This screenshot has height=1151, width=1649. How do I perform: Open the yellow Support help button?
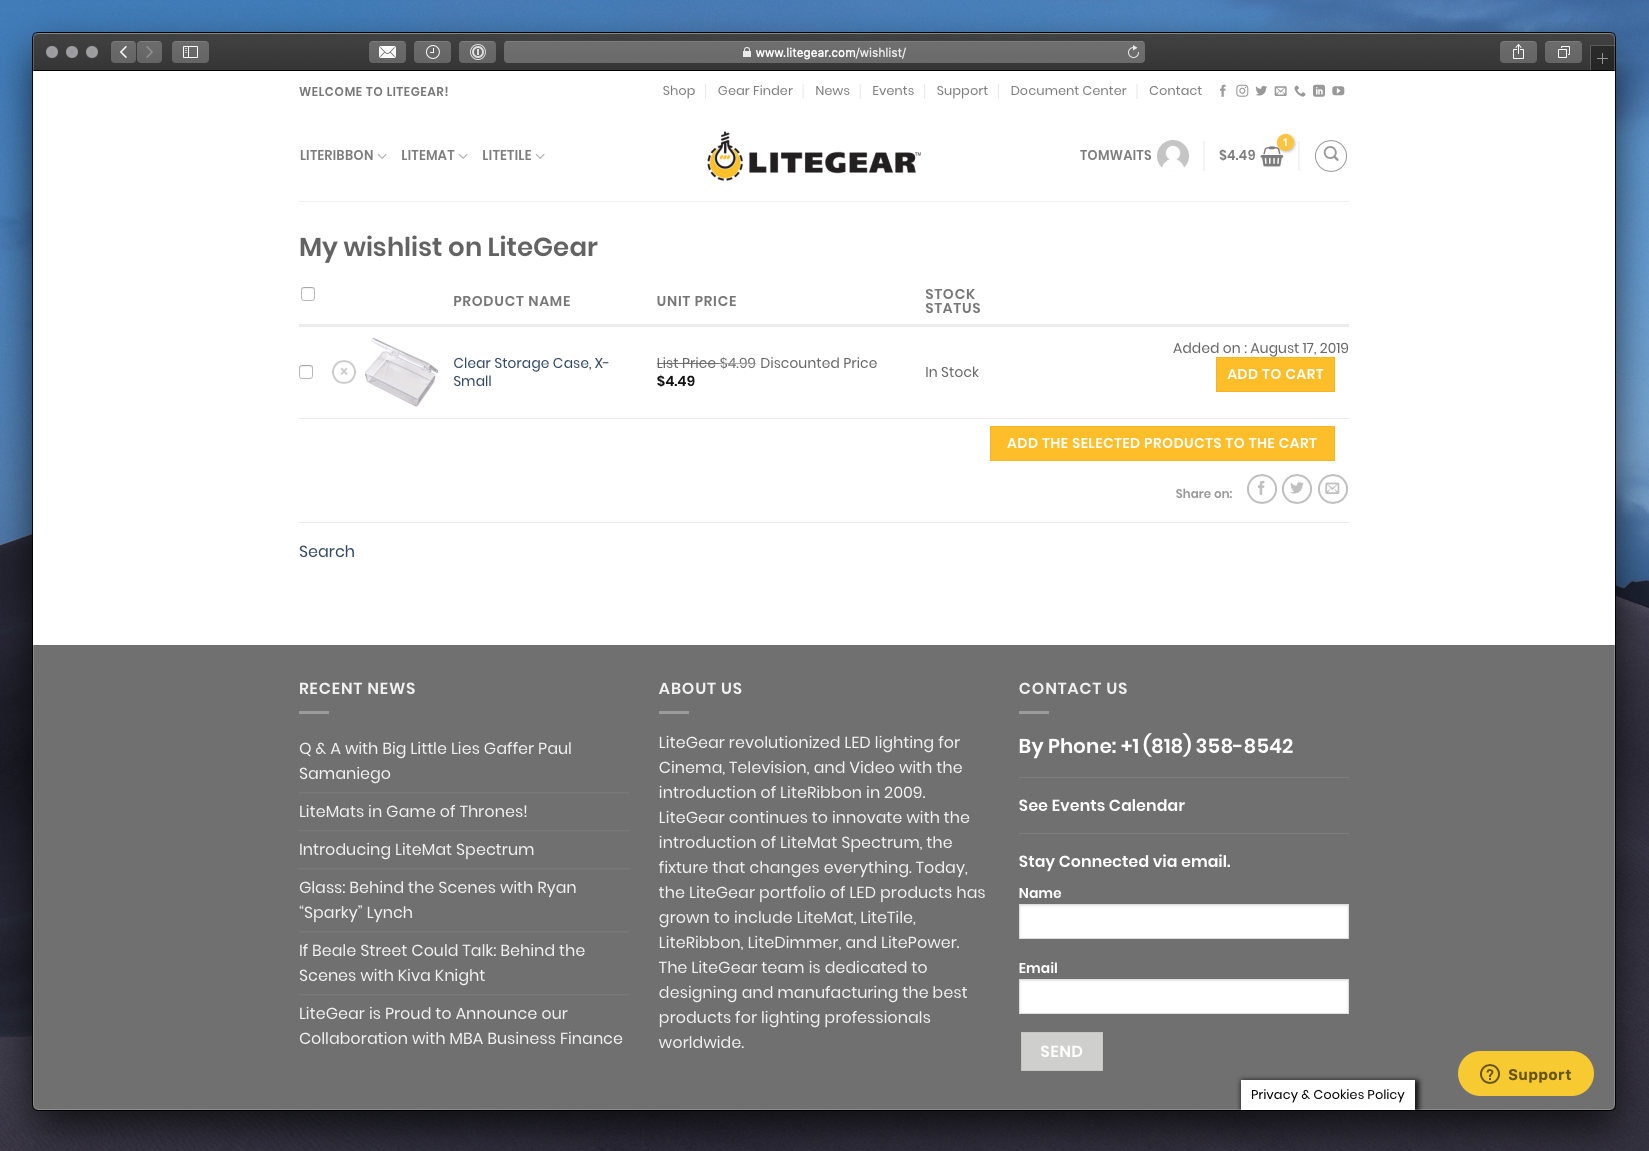1525,1074
